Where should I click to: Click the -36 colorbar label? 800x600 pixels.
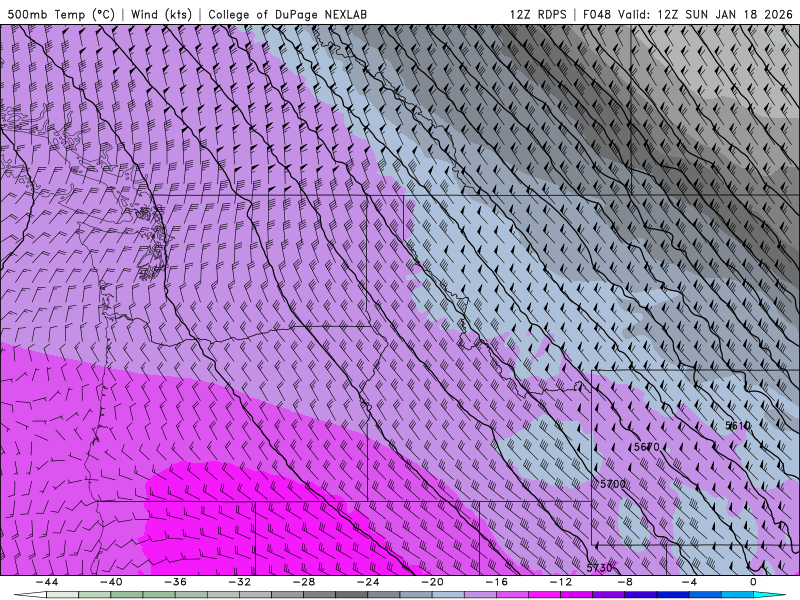175,582
